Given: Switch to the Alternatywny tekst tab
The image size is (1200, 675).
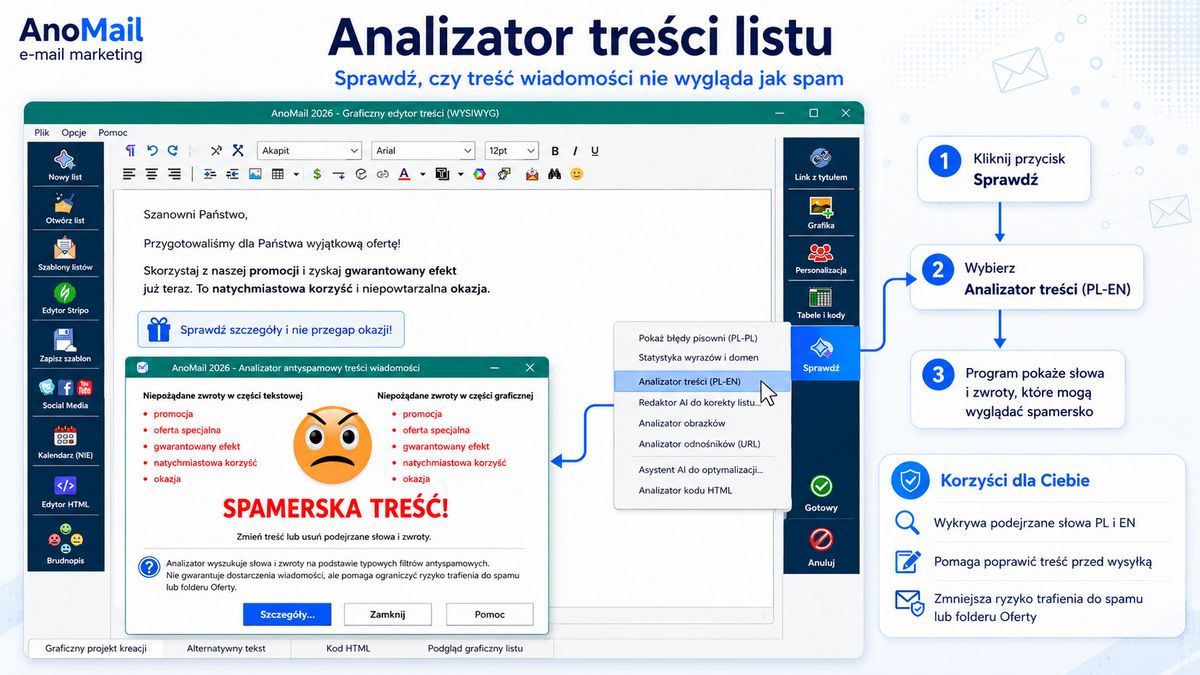Looking at the screenshot, I should point(226,648).
